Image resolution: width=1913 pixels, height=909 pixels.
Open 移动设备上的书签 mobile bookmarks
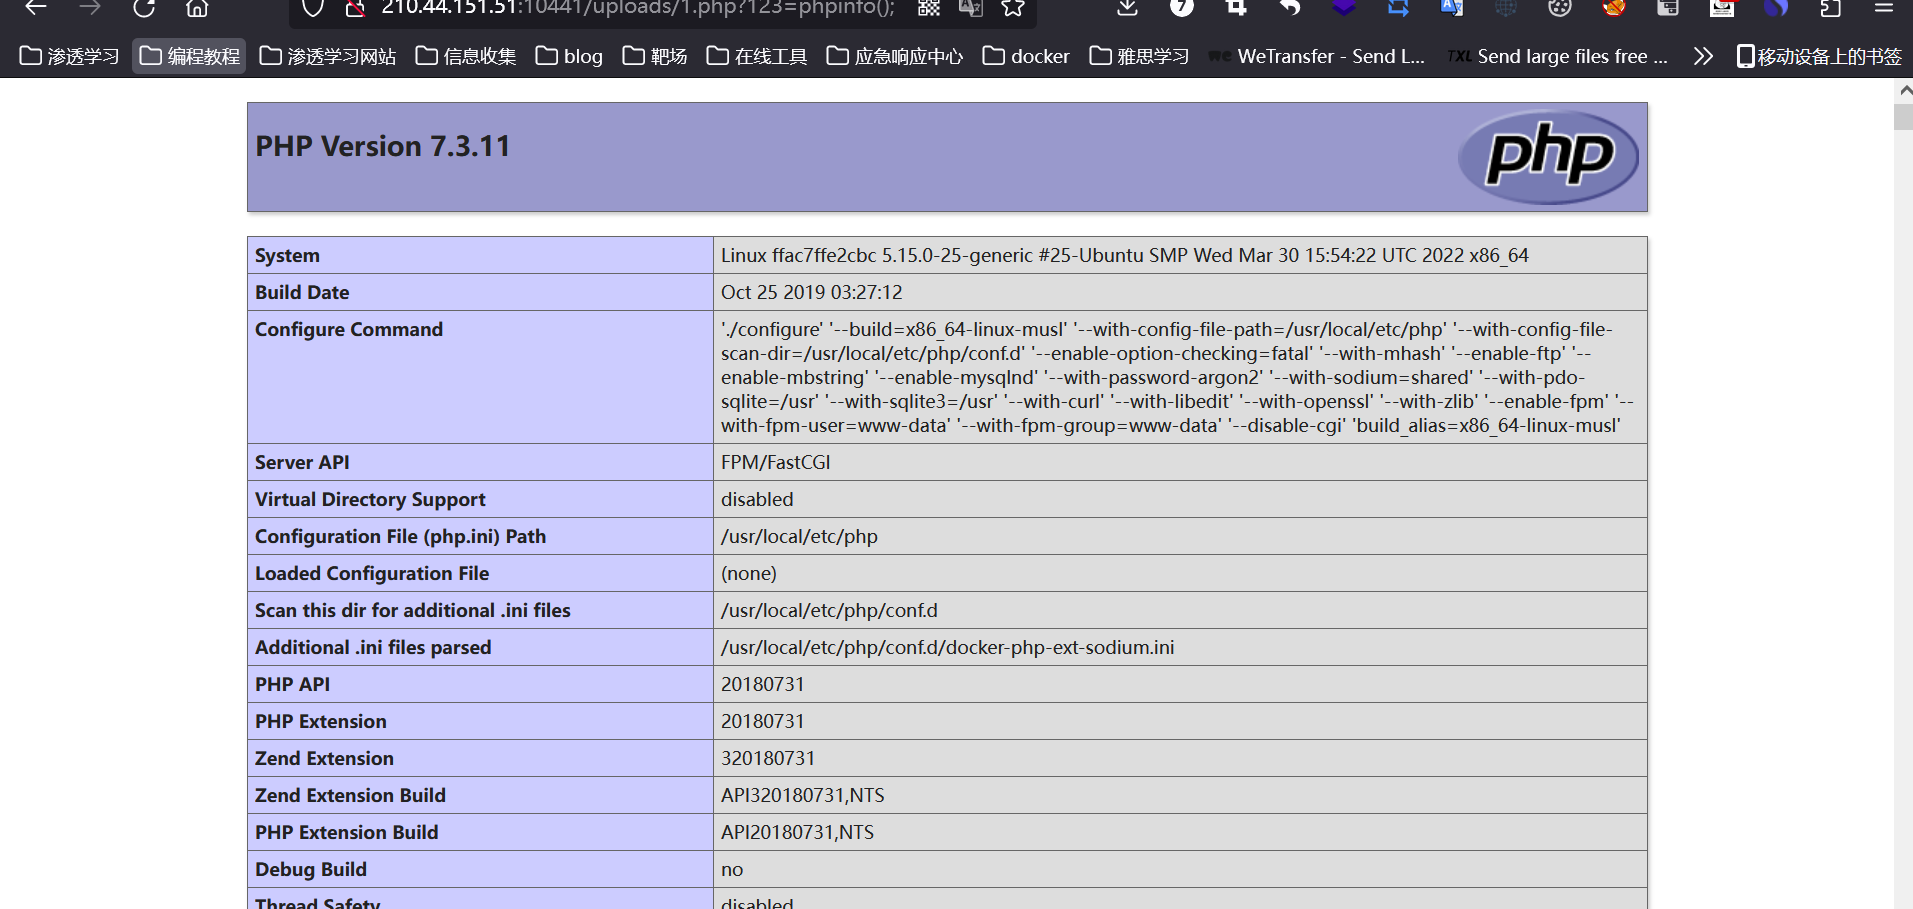(1819, 56)
